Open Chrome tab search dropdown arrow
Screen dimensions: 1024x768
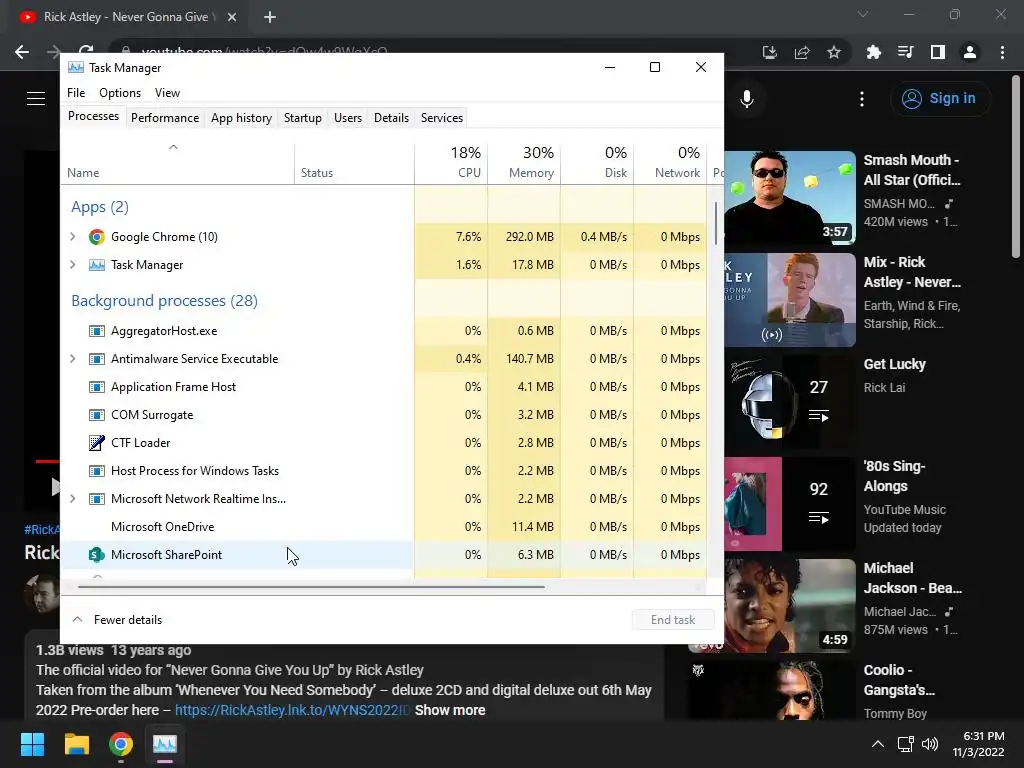[863, 14]
